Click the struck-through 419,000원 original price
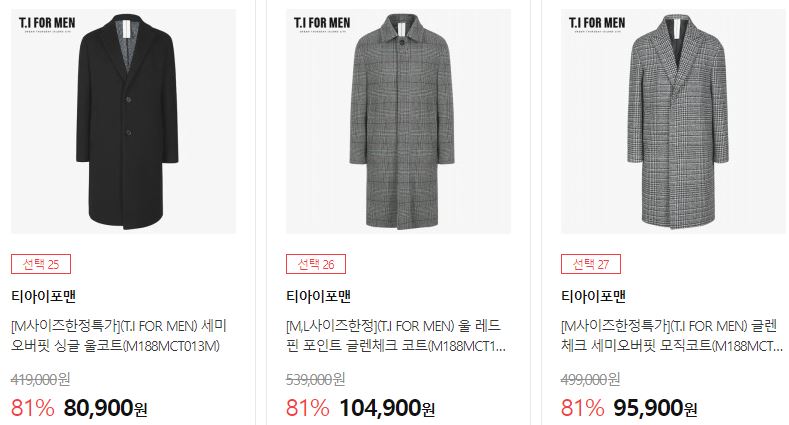The width and height of the screenshot is (789, 425). (40, 379)
